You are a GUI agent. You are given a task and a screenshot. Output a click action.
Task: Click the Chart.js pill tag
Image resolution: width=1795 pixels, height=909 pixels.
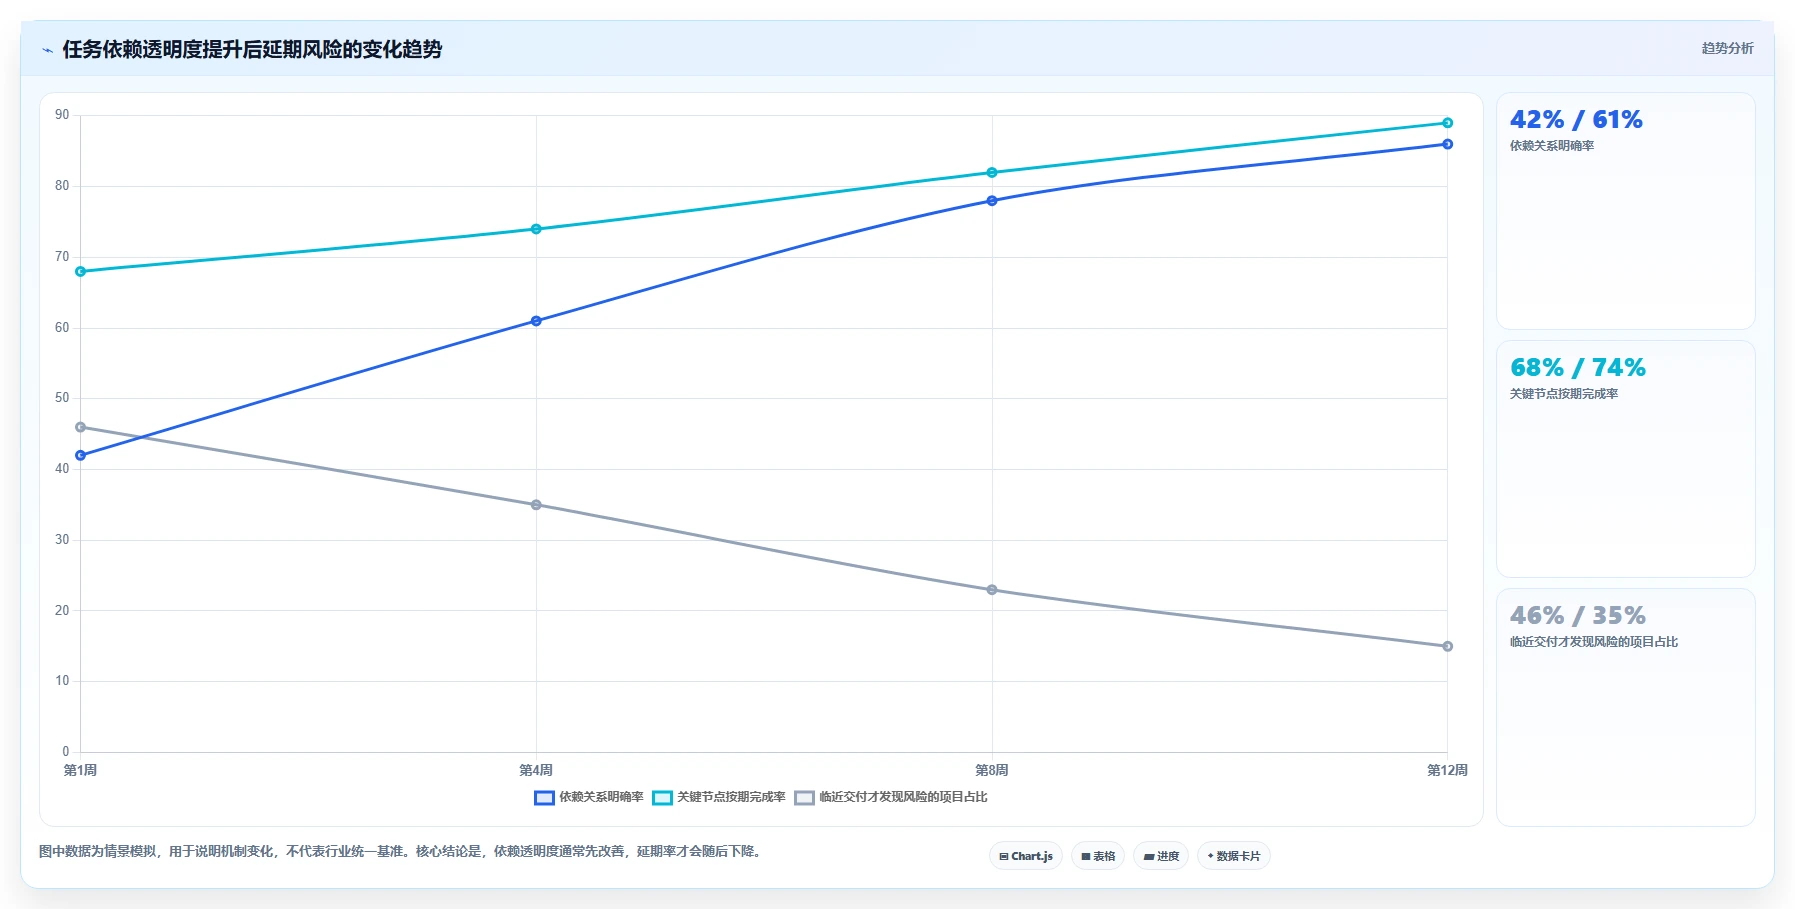pyautogui.click(x=1026, y=856)
